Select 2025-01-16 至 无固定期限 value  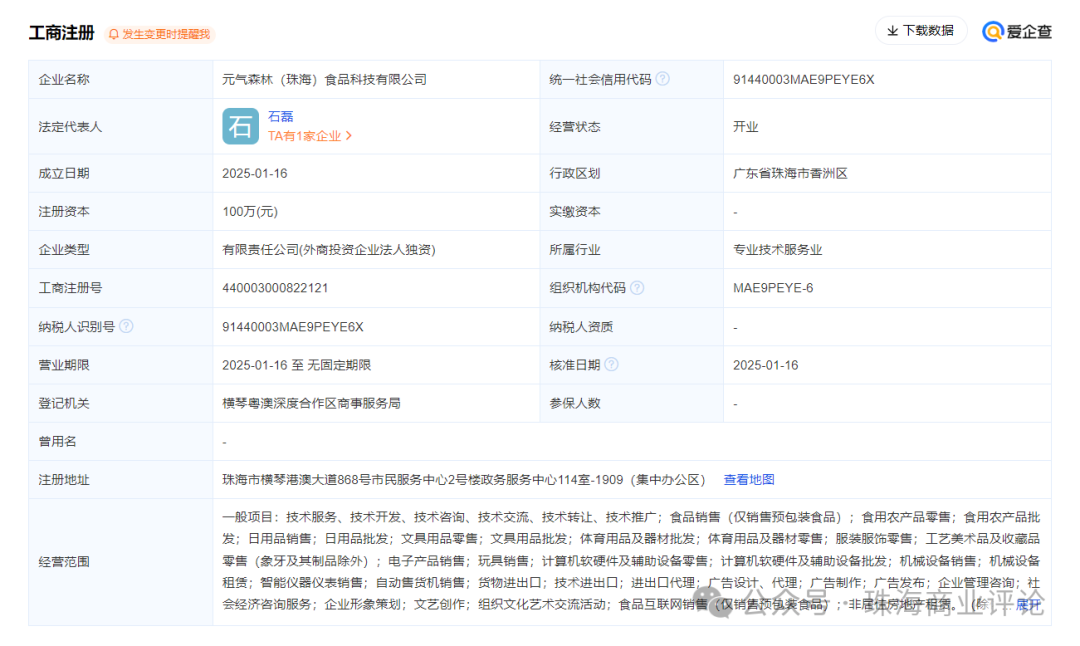coord(296,365)
